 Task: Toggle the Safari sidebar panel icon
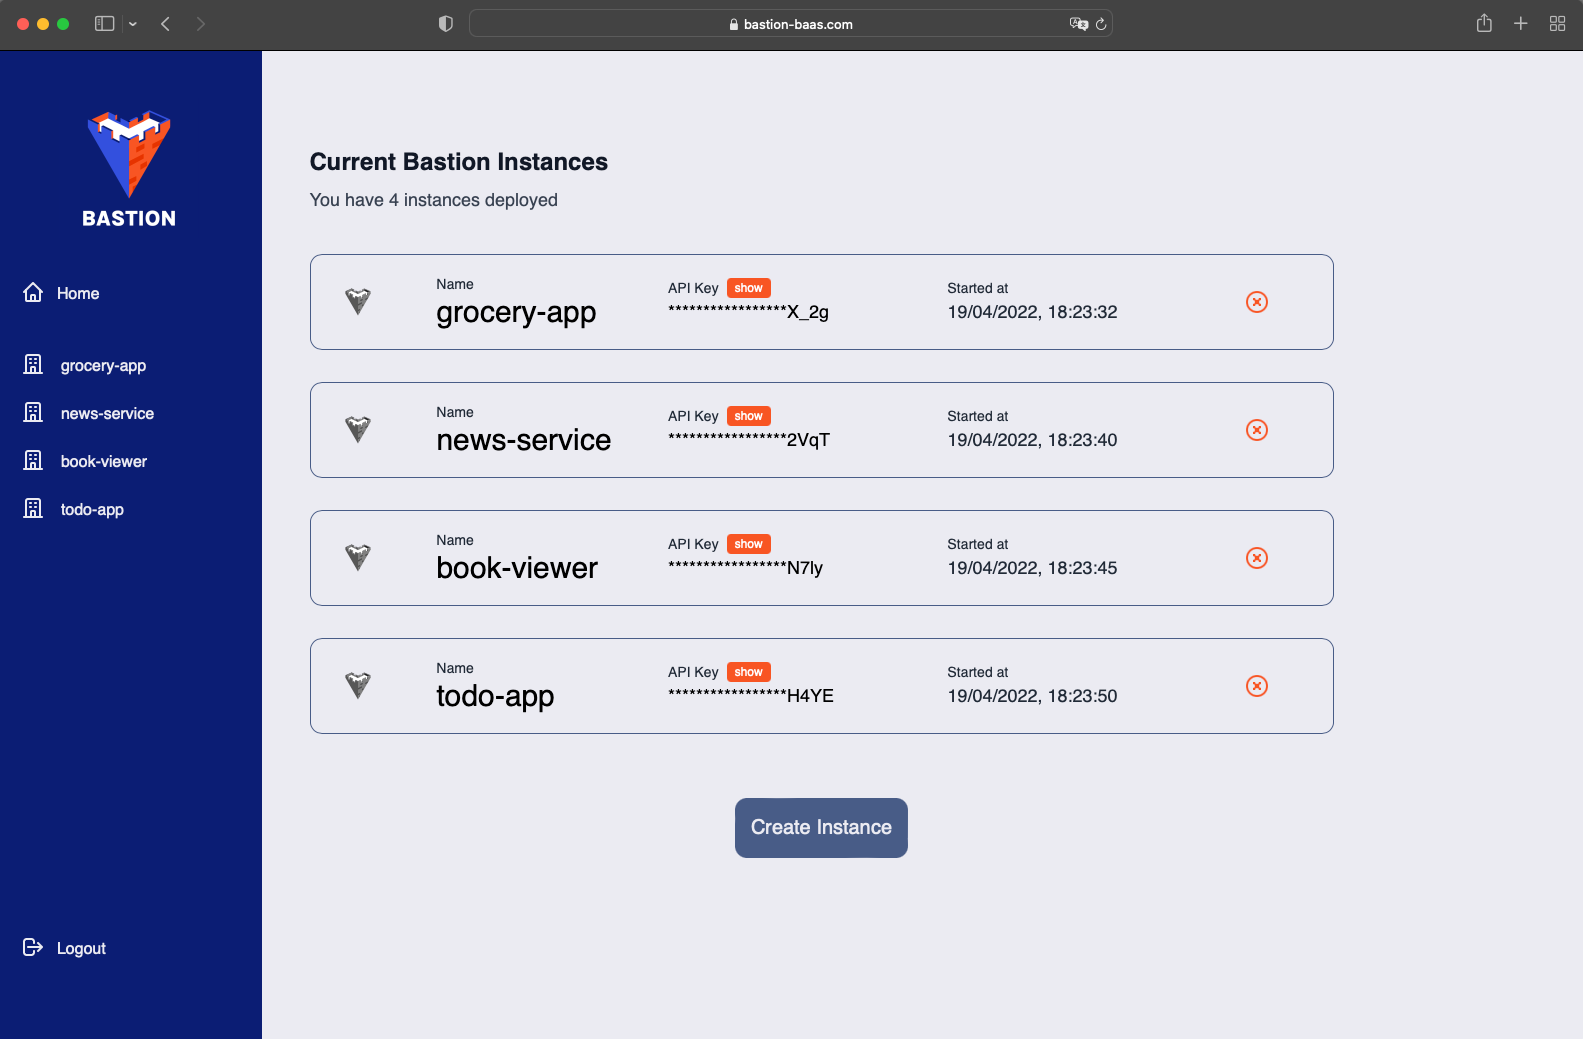click(x=103, y=23)
